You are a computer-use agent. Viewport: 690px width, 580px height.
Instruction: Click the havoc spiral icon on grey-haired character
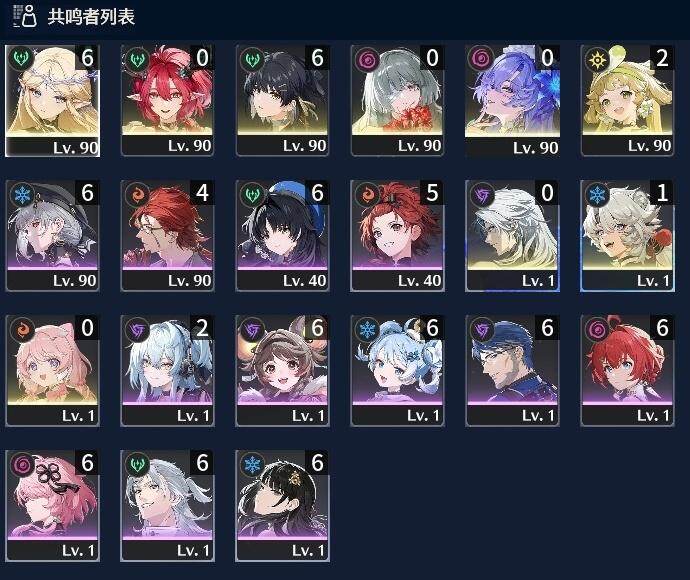tap(367, 59)
